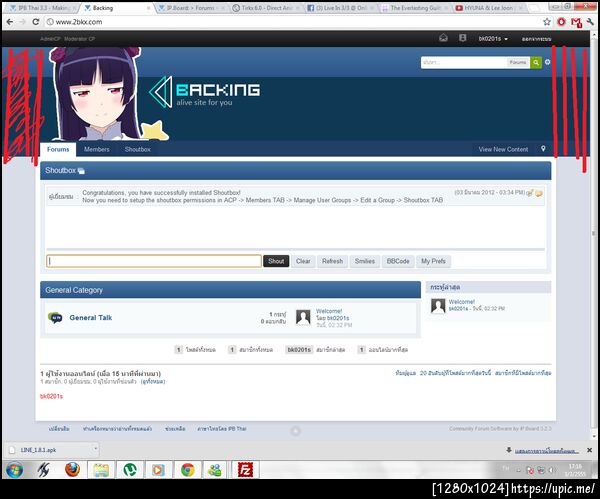Image resolution: width=600 pixels, height=499 pixels.
Task: Click the pin icon next to View New Content
Action: pos(543,149)
